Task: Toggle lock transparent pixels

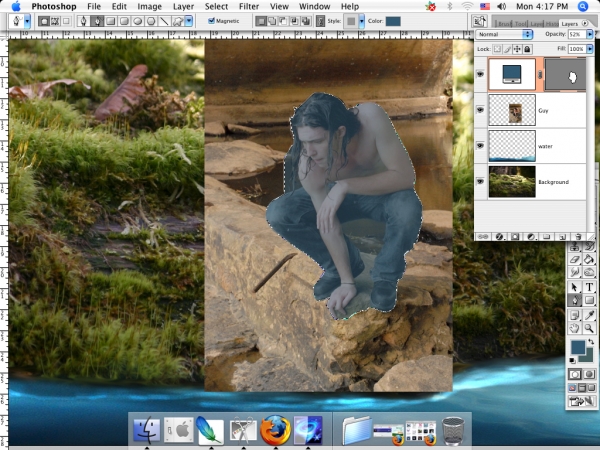Action: click(497, 49)
